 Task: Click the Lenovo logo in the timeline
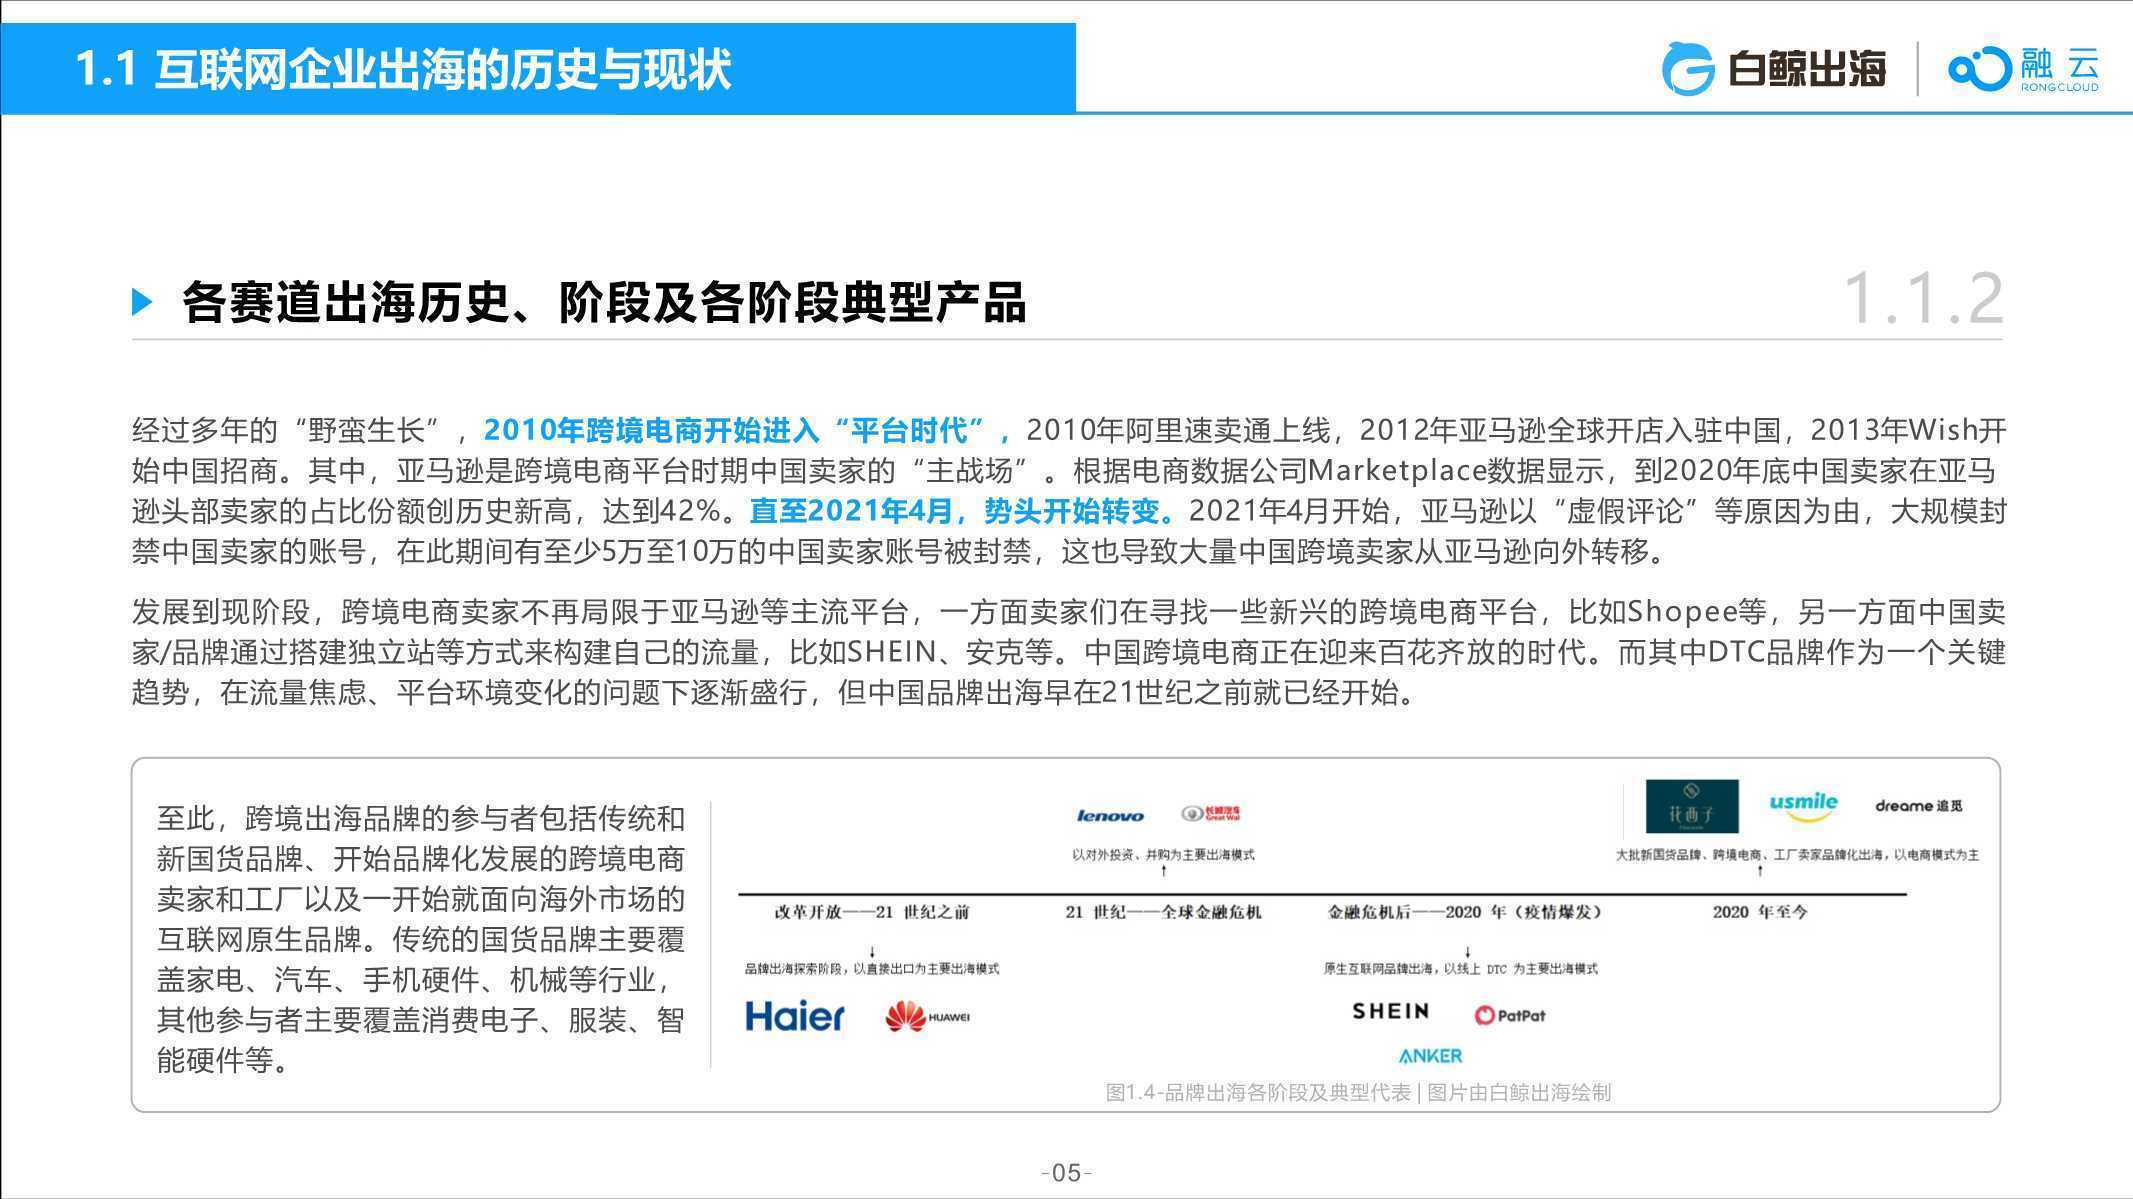click(1110, 815)
